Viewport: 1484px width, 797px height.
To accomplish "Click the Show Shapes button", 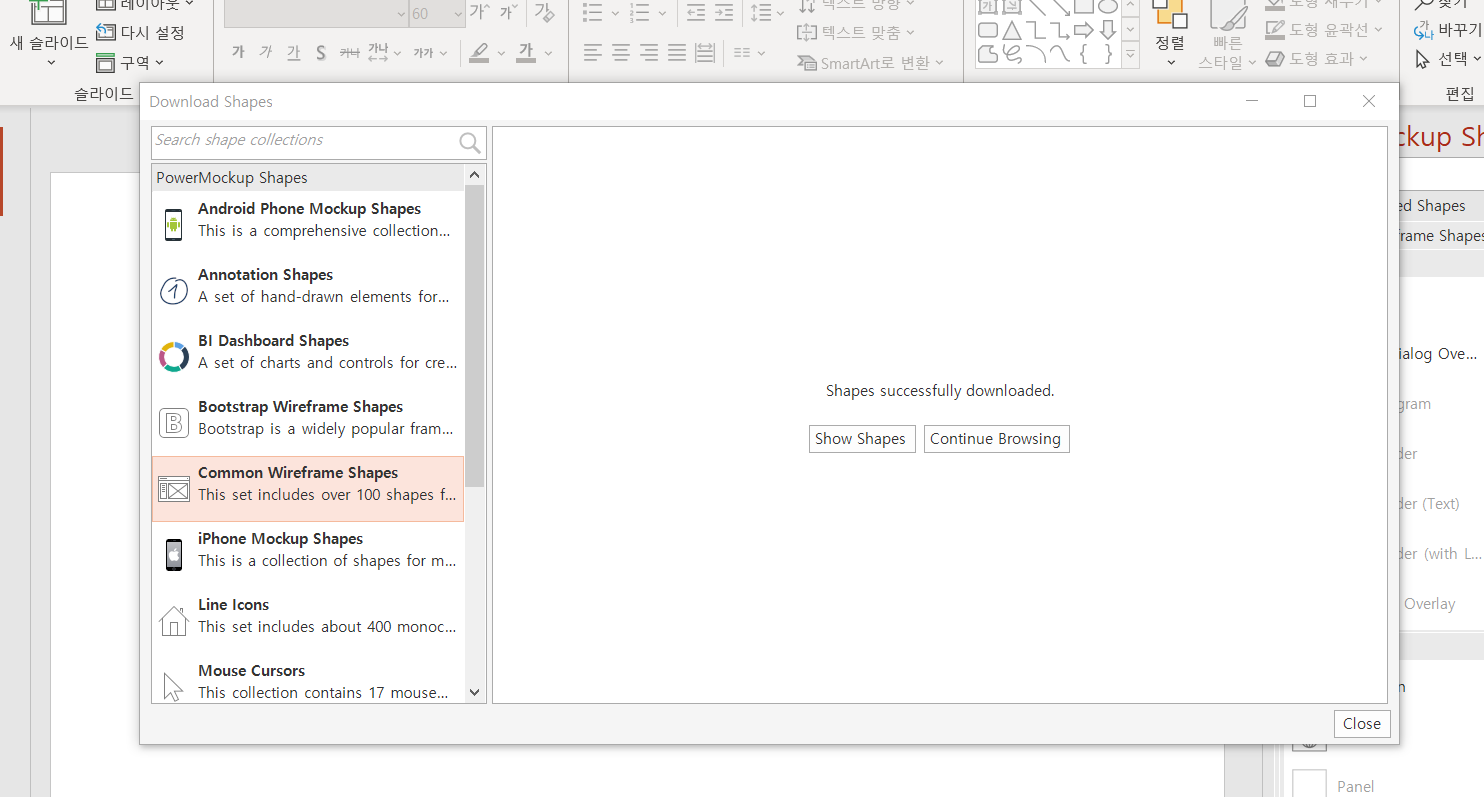I will tap(862, 439).
